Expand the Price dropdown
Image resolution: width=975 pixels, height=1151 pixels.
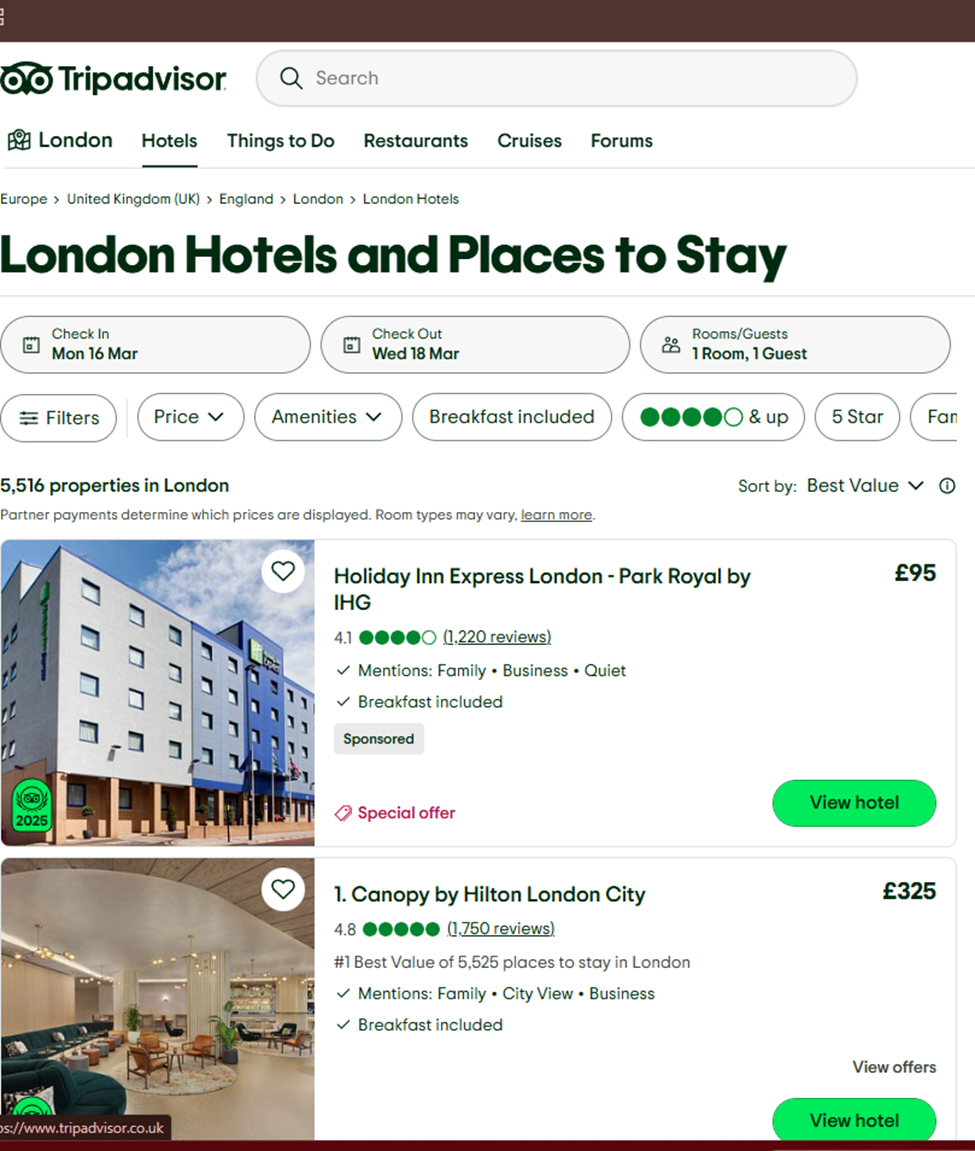tap(190, 417)
